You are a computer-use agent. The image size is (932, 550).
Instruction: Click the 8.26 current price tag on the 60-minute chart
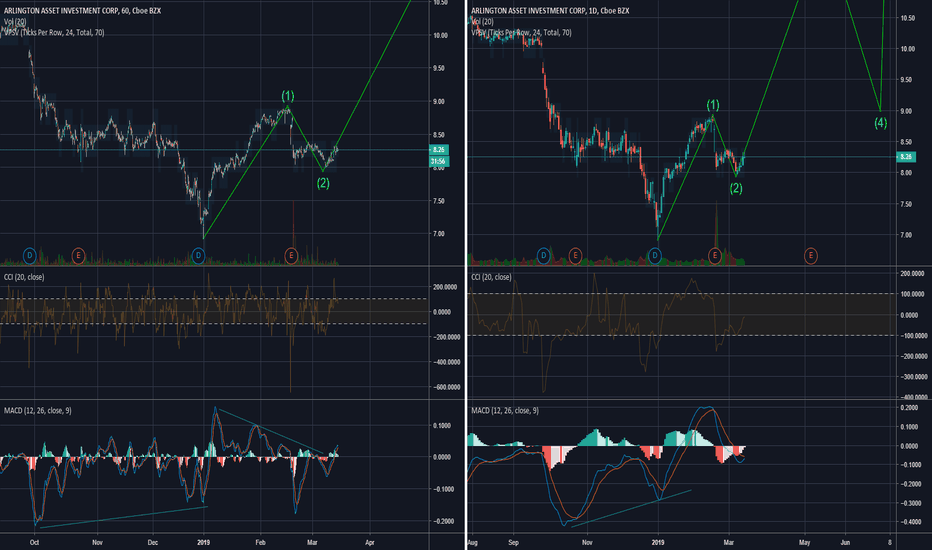coord(439,150)
